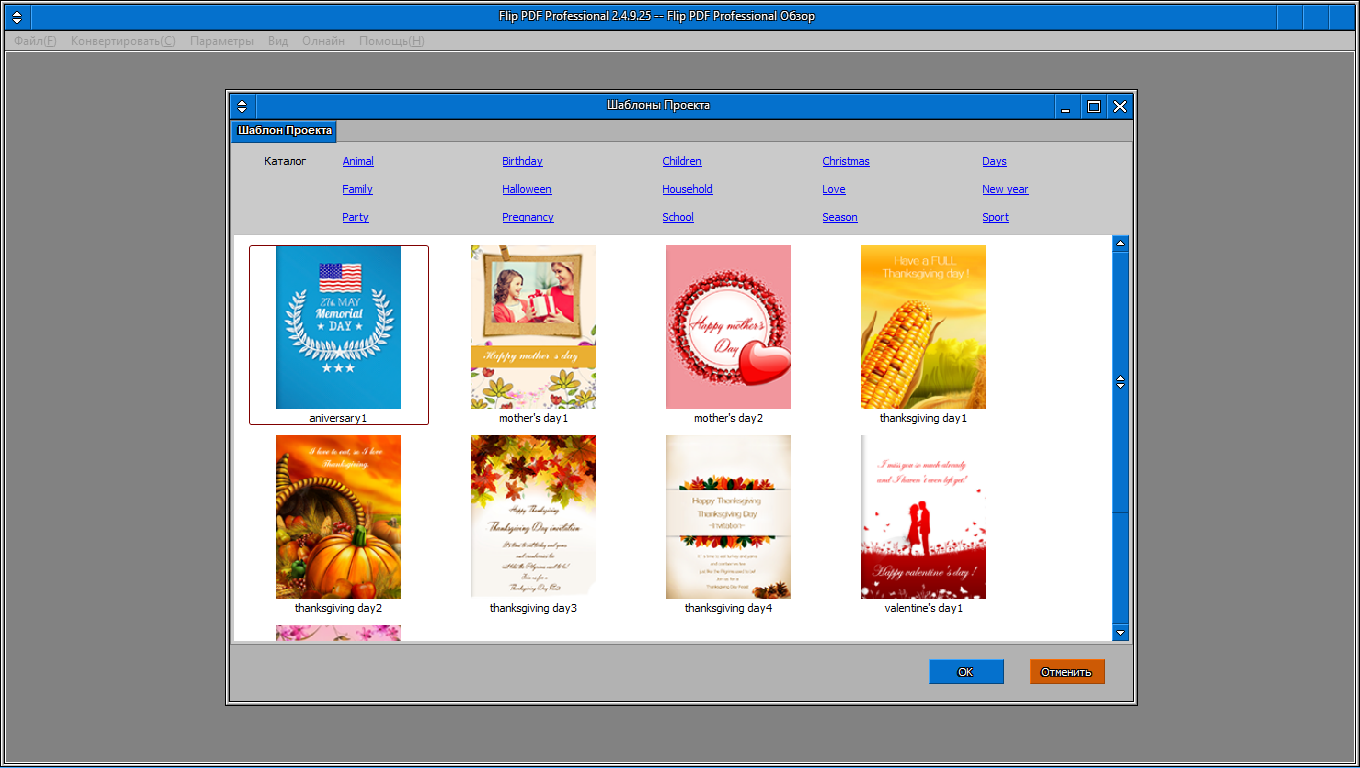Maximize the Шаблоны Проекта dialog
The height and width of the screenshot is (768, 1360).
pyautogui.click(x=1094, y=106)
